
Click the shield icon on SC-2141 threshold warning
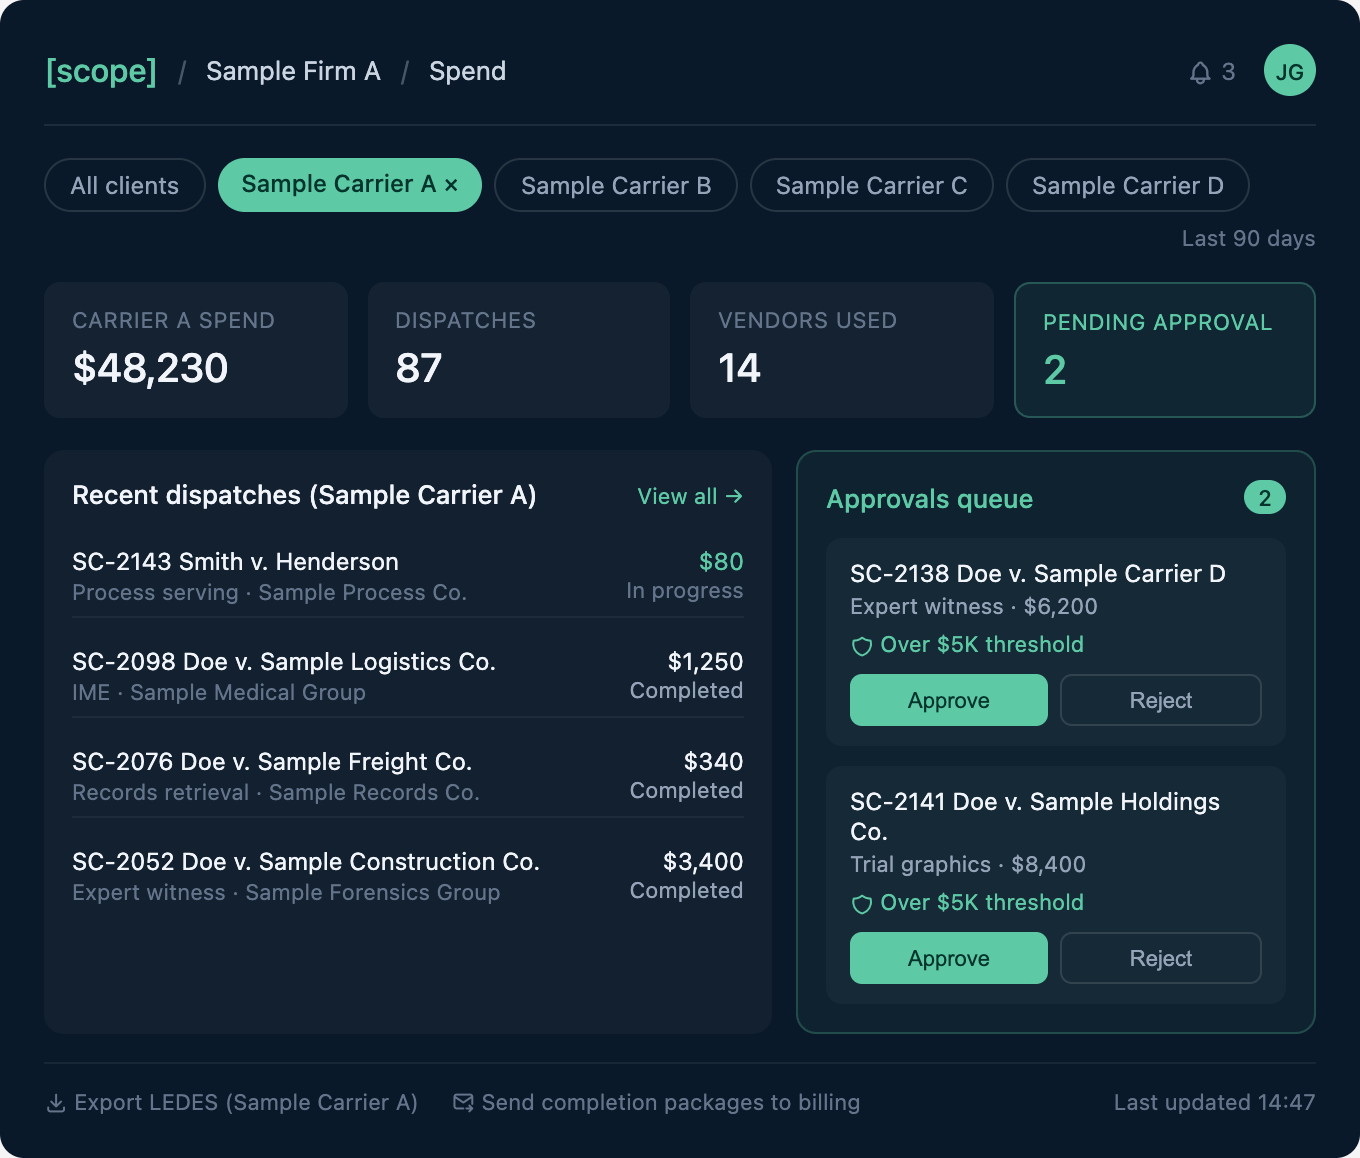861,904
